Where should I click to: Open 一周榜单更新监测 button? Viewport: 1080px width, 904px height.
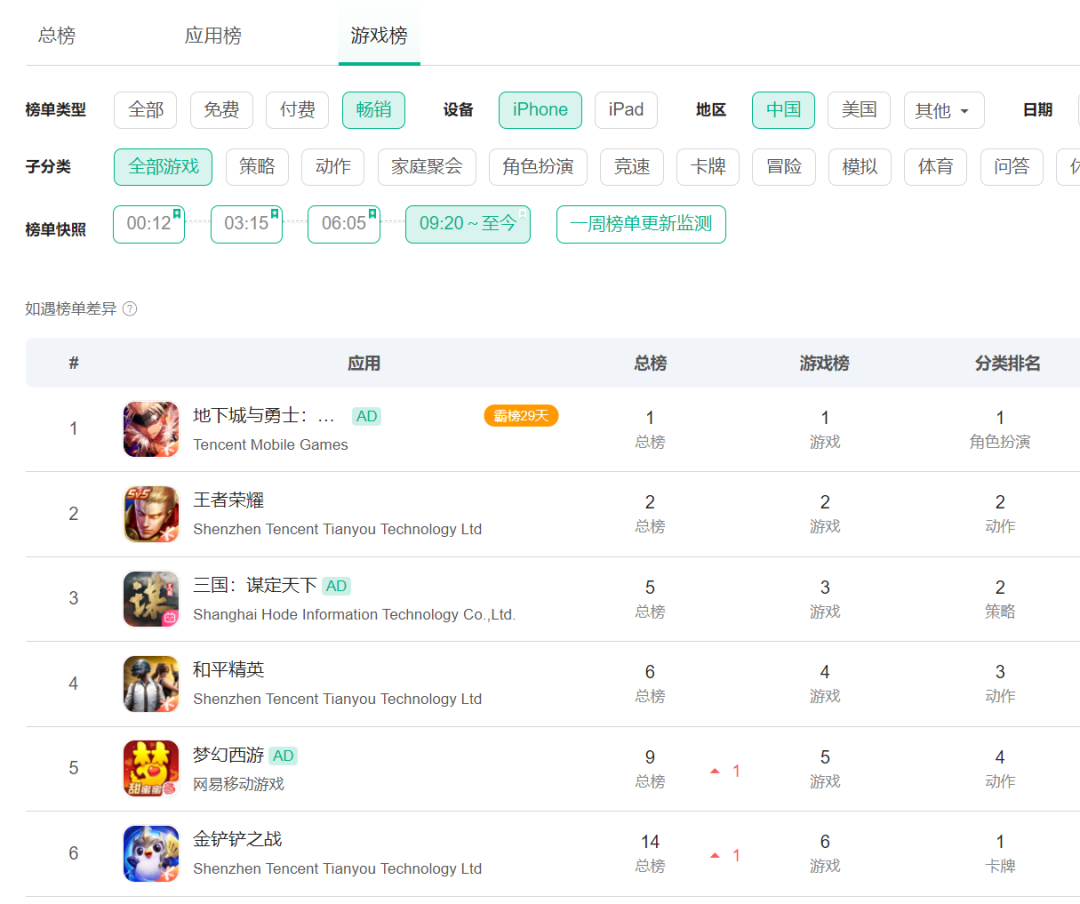[641, 224]
